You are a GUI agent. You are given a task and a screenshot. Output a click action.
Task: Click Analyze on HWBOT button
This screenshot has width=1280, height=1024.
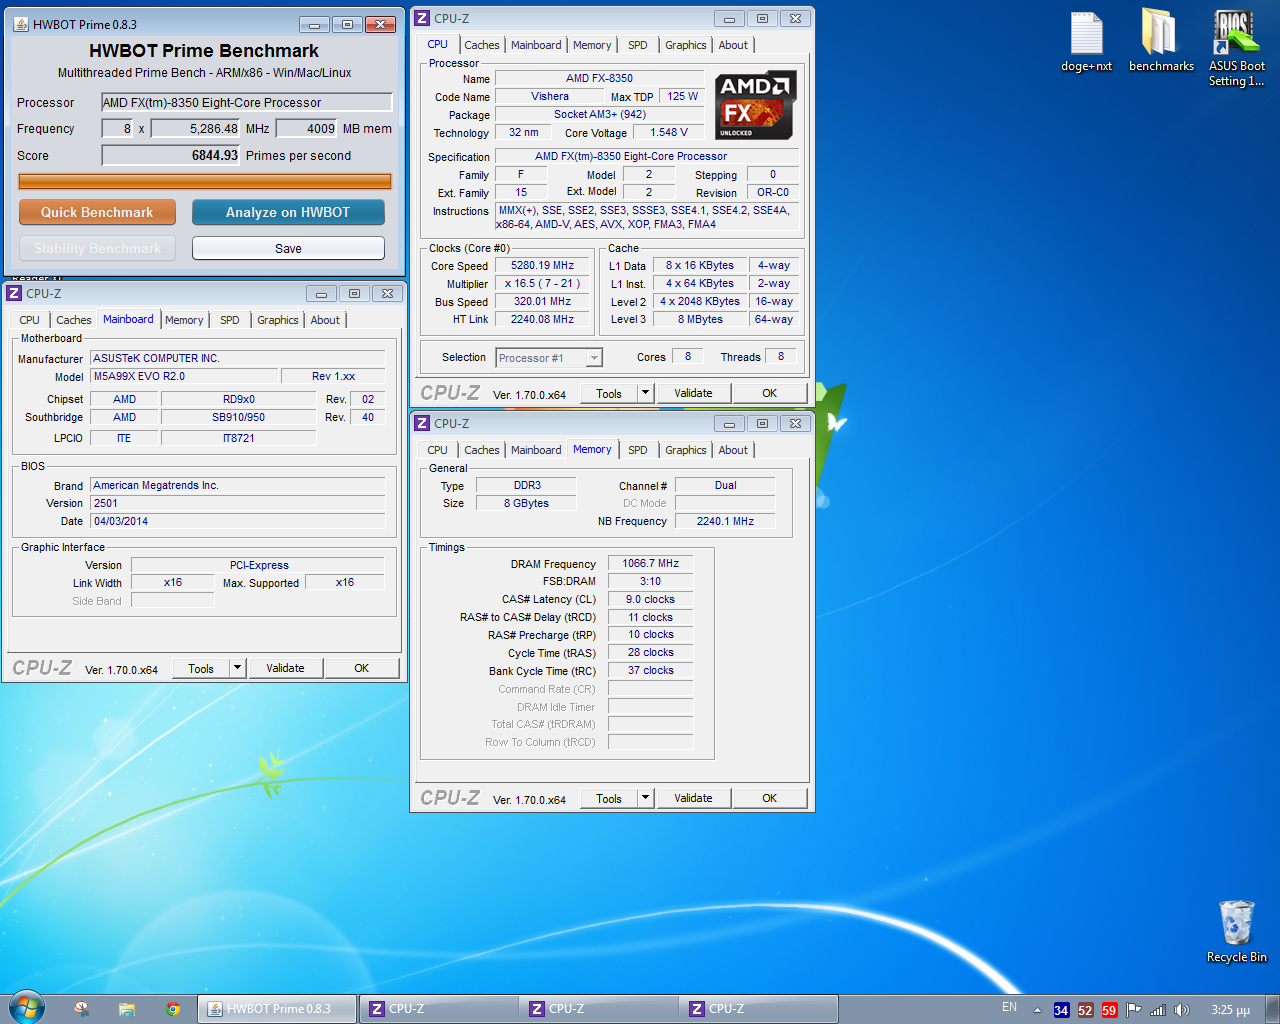tap(288, 212)
